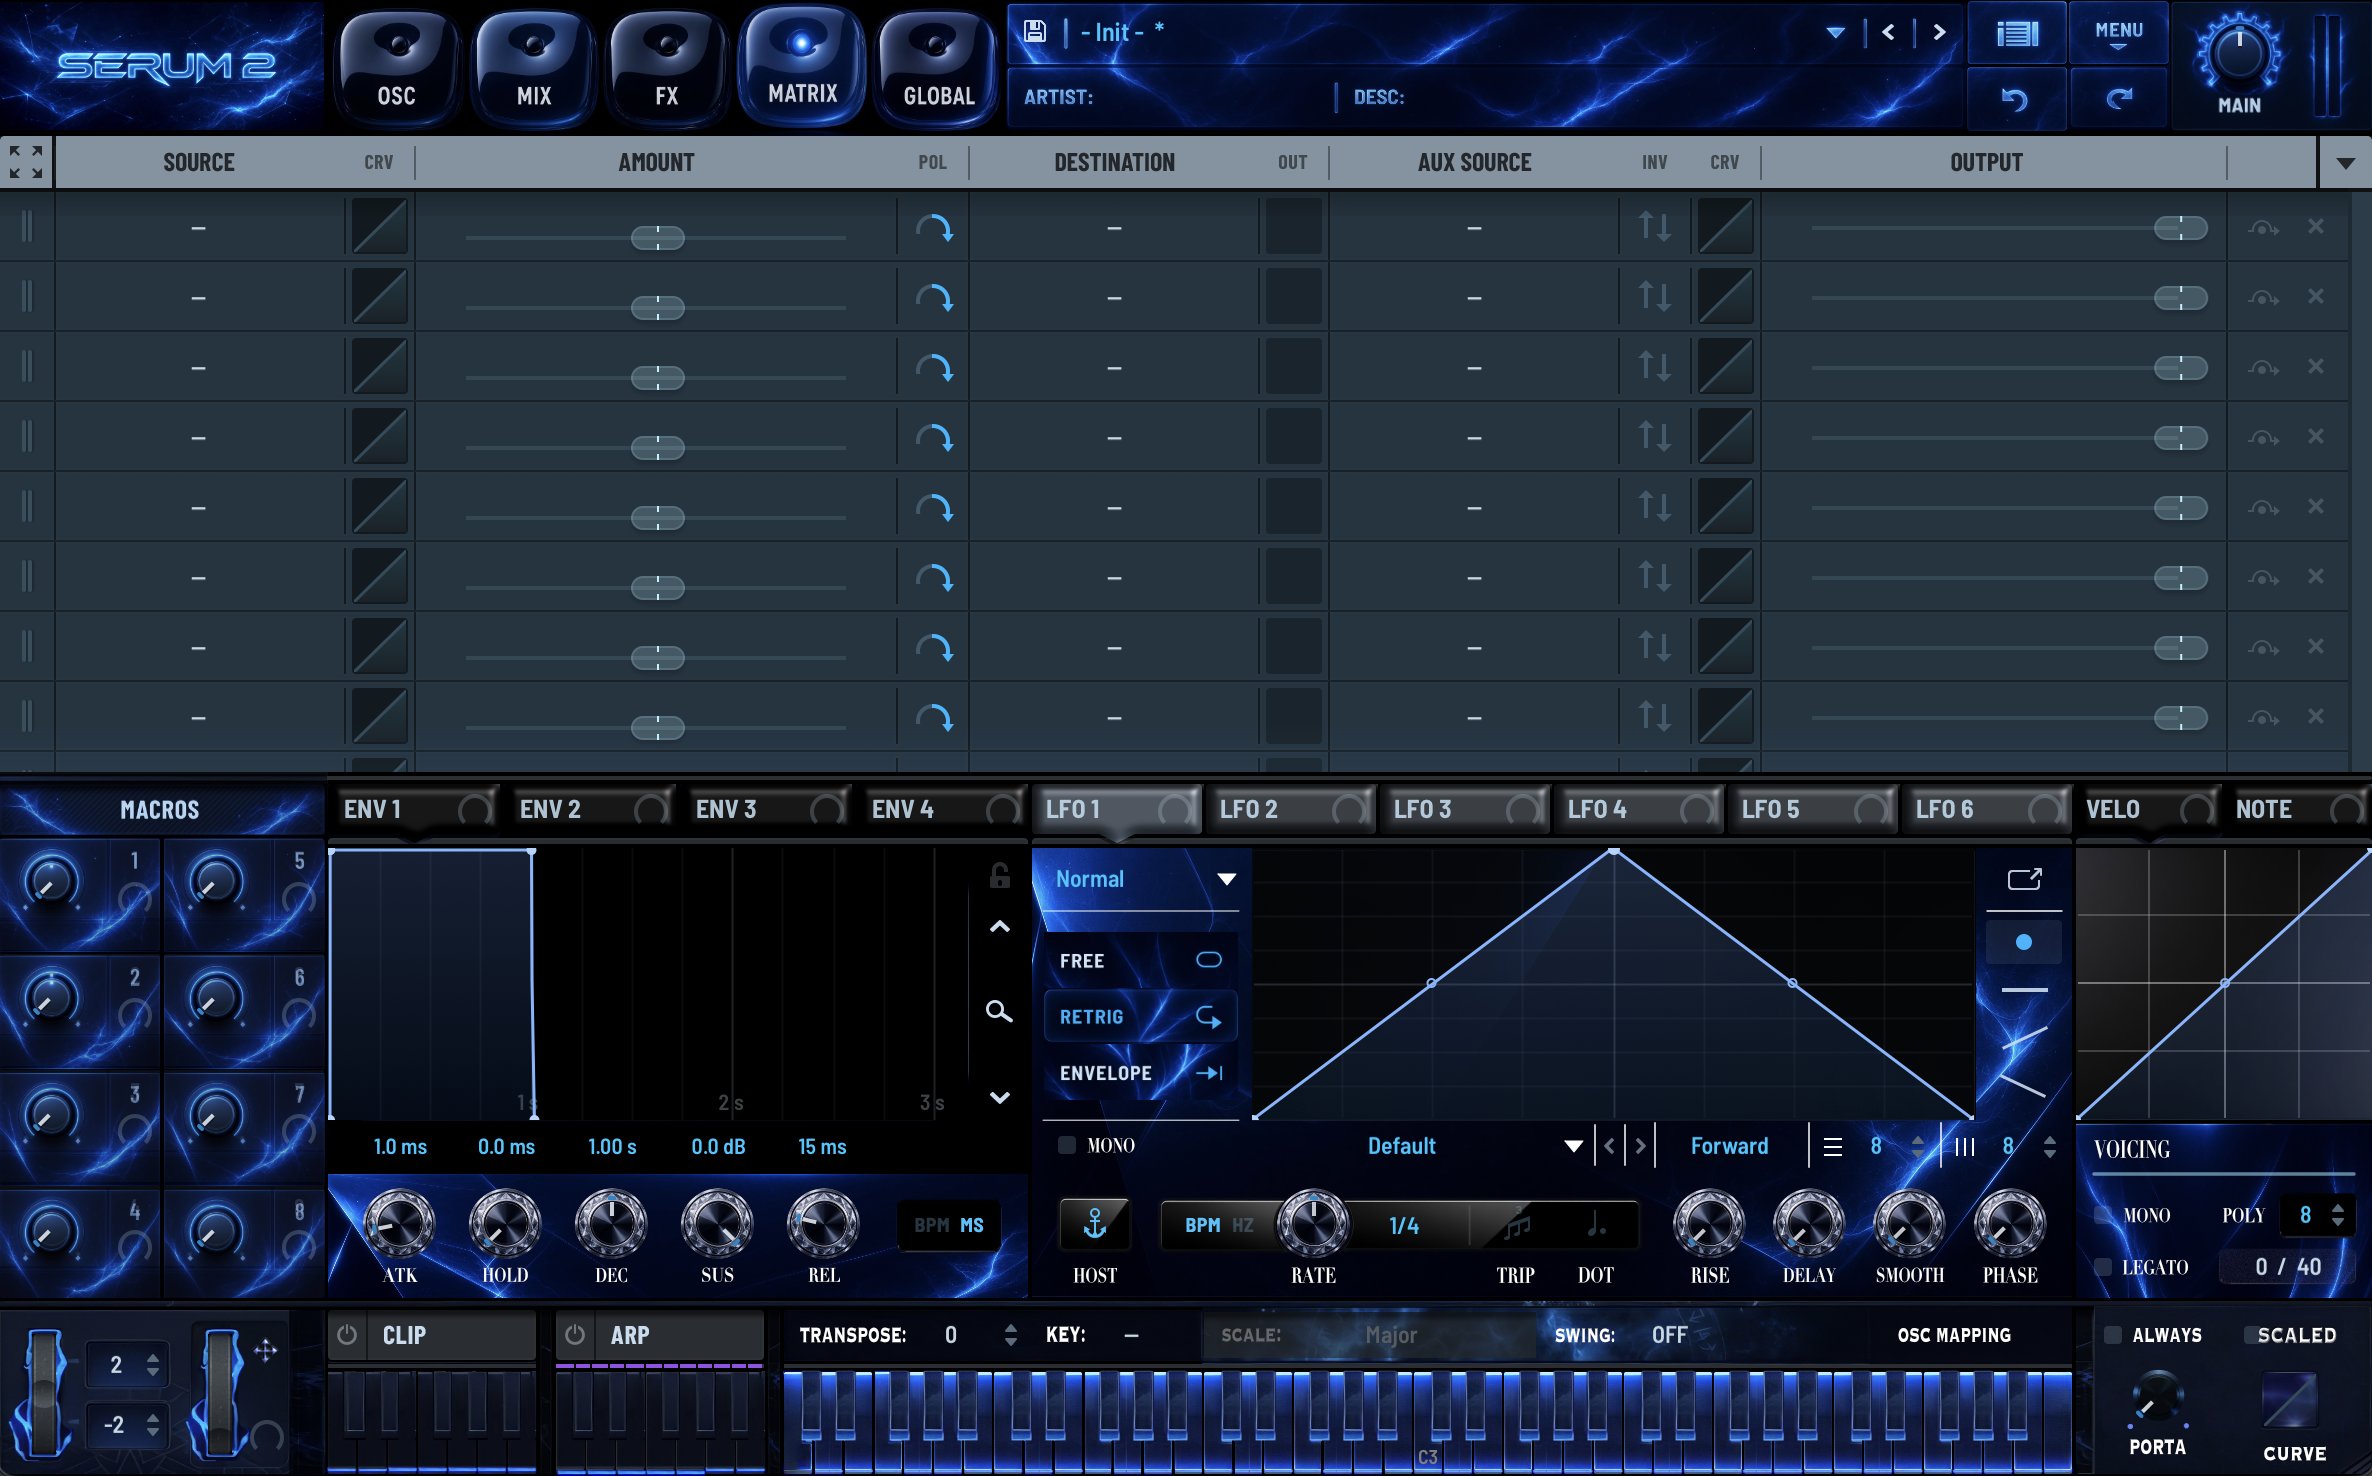This screenshot has width=2372, height=1476.
Task: Click the ARTIST name field
Action: [x=1175, y=97]
